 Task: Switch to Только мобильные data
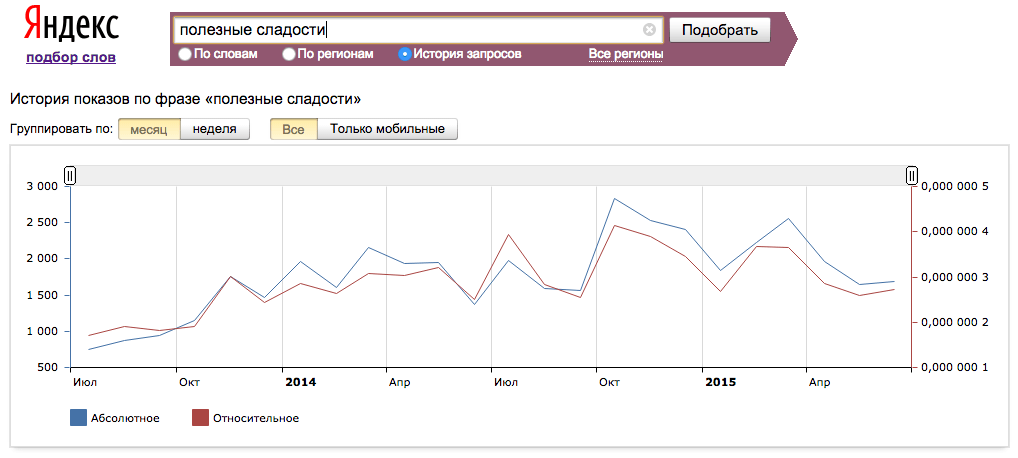pos(387,129)
